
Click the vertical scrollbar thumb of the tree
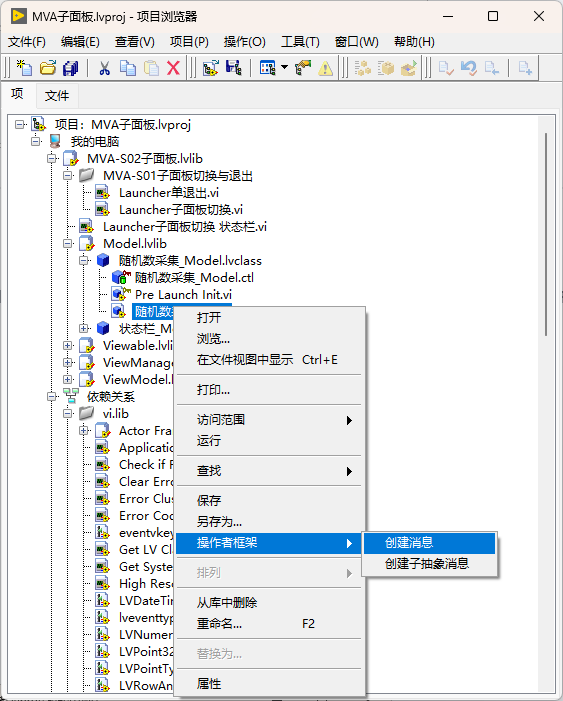click(x=546, y=234)
